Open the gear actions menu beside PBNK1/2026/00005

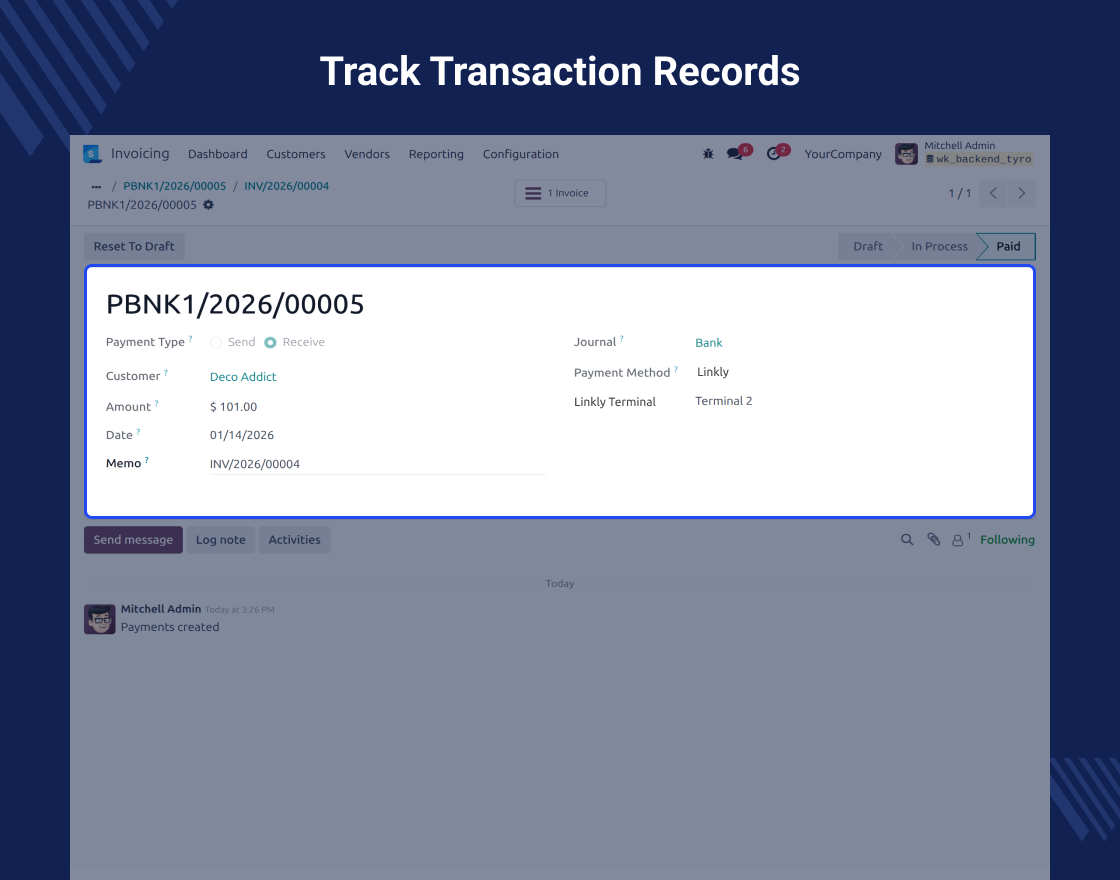(208, 205)
